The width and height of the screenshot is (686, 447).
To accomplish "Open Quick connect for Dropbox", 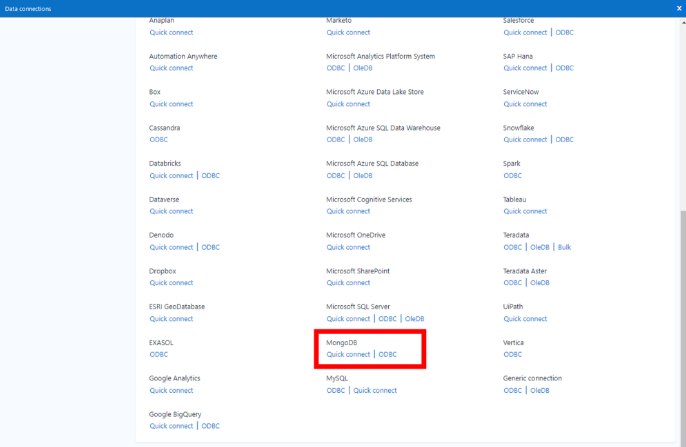I will click(171, 283).
